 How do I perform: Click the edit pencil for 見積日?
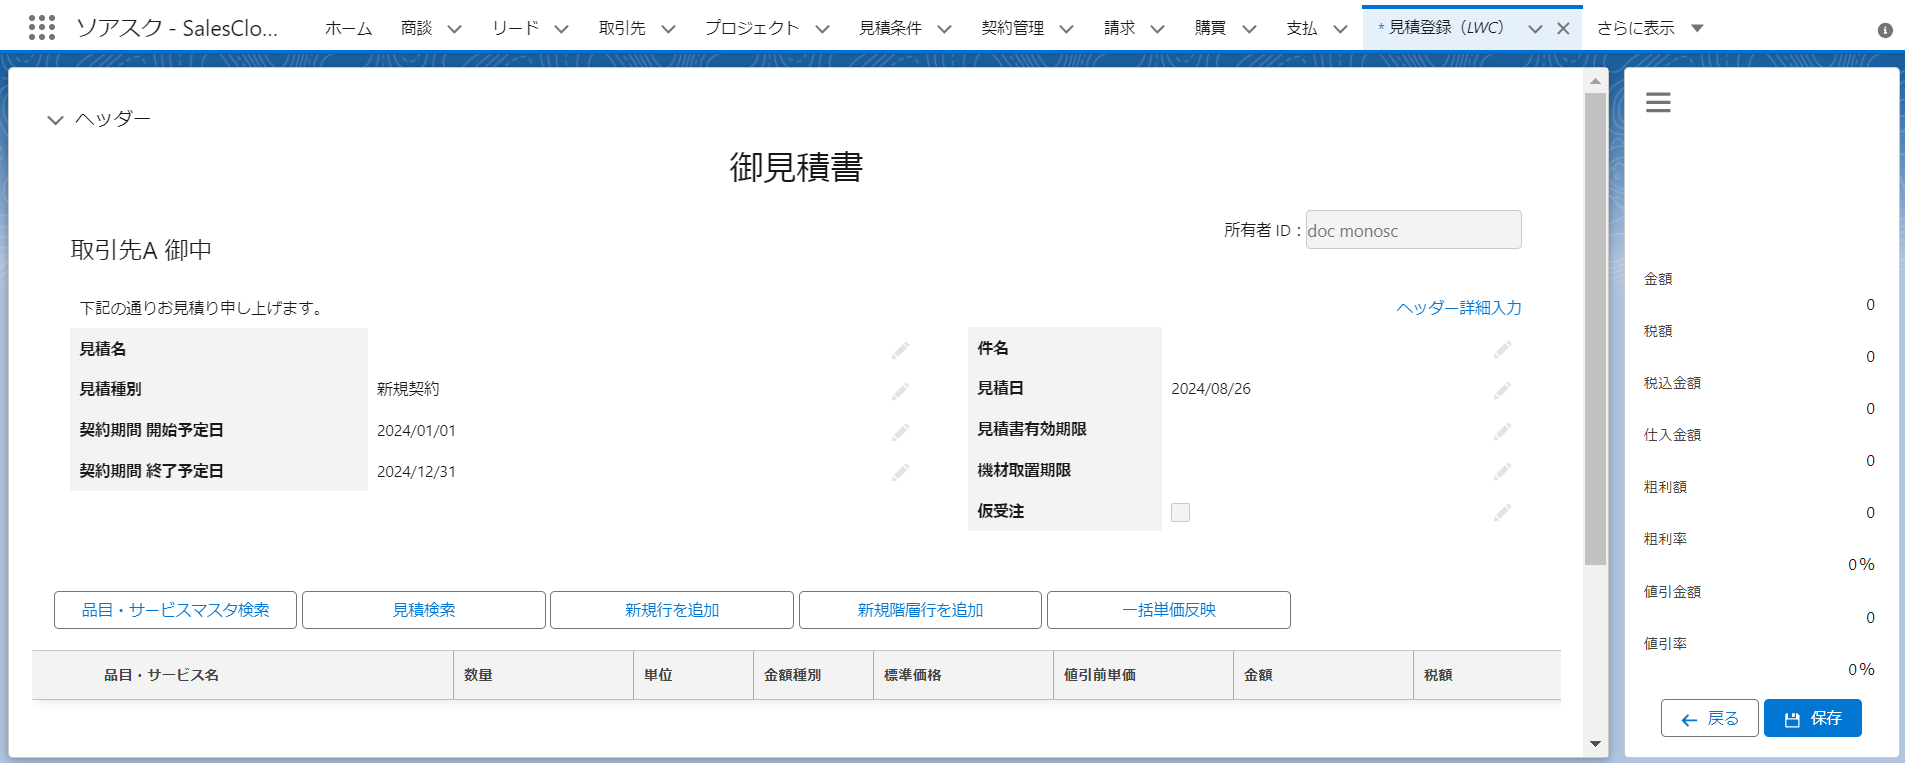[x=1502, y=390]
